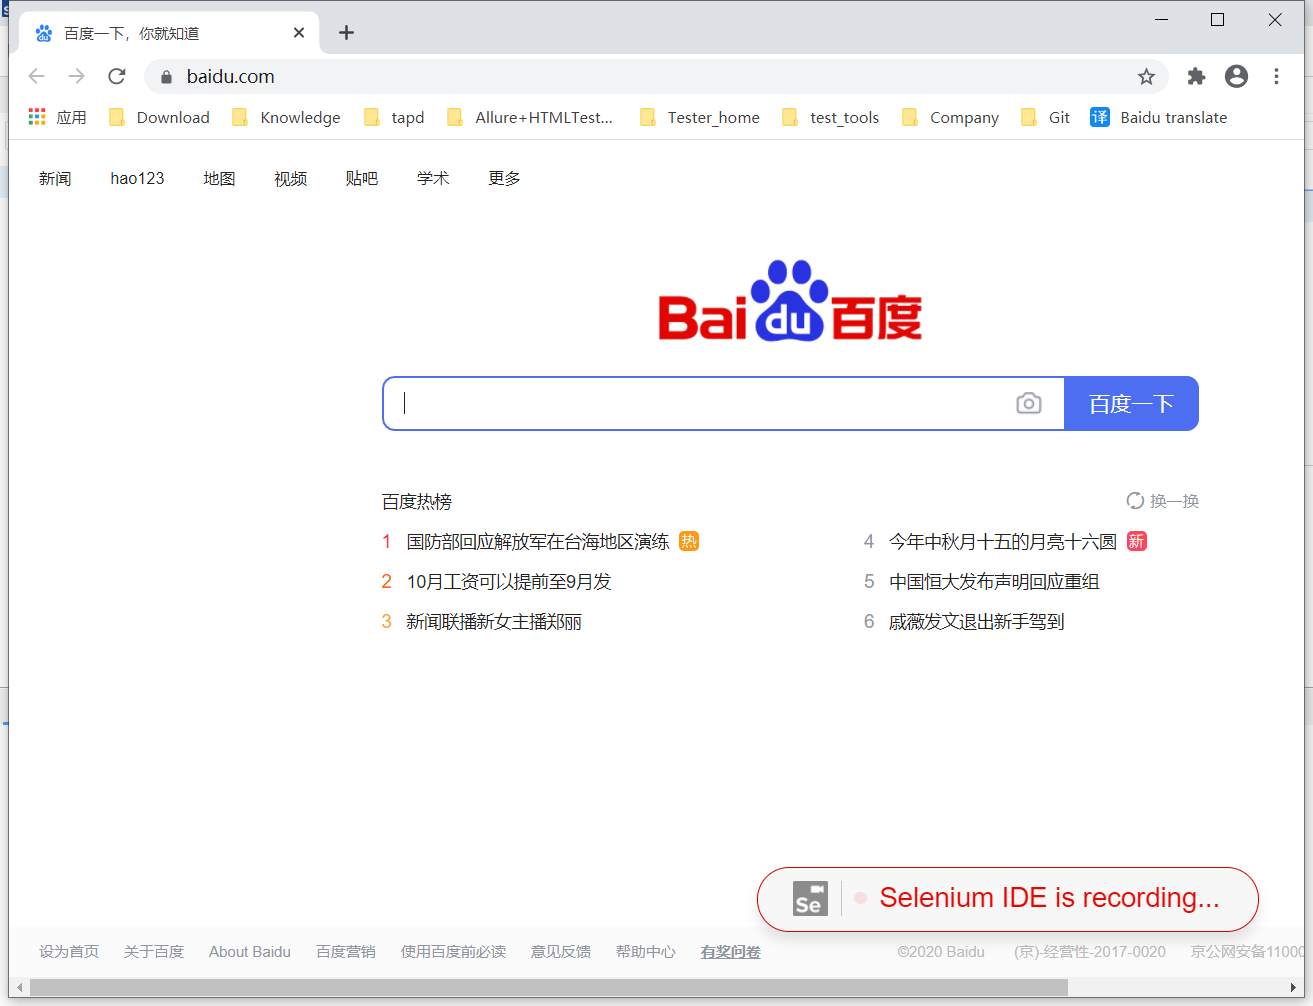This screenshot has width=1313, height=1006.
Task: Close the Baidu tab
Action: point(299,33)
